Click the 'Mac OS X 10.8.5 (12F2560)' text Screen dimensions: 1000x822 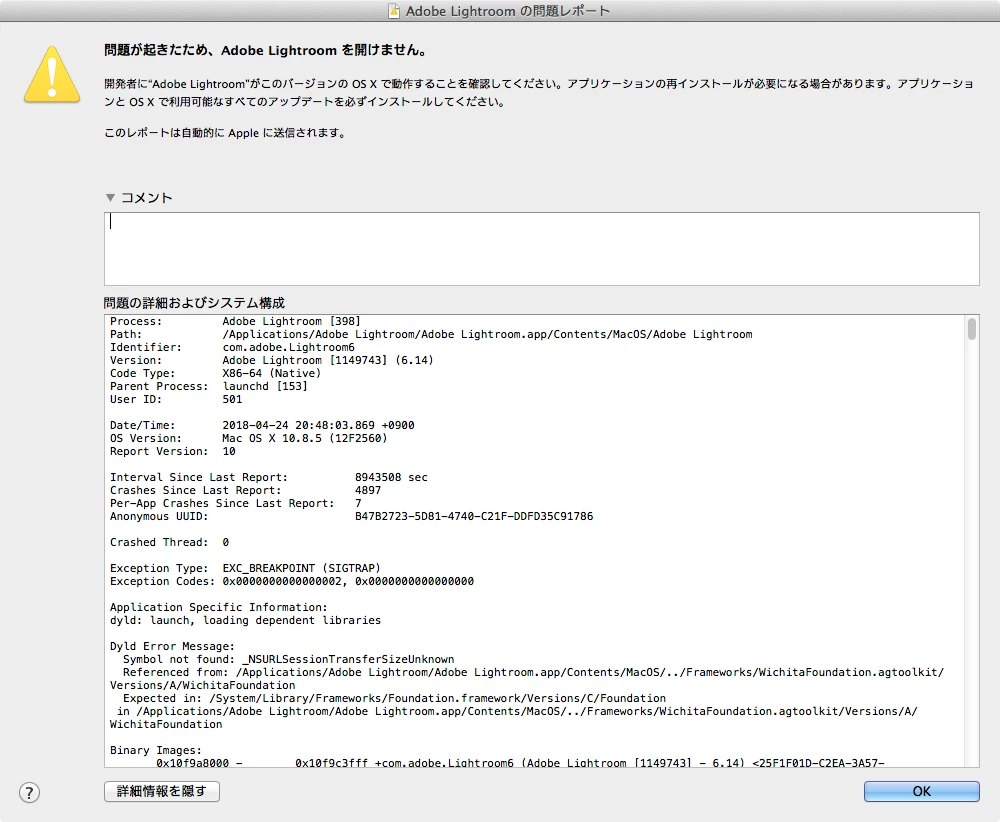(304, 438)
